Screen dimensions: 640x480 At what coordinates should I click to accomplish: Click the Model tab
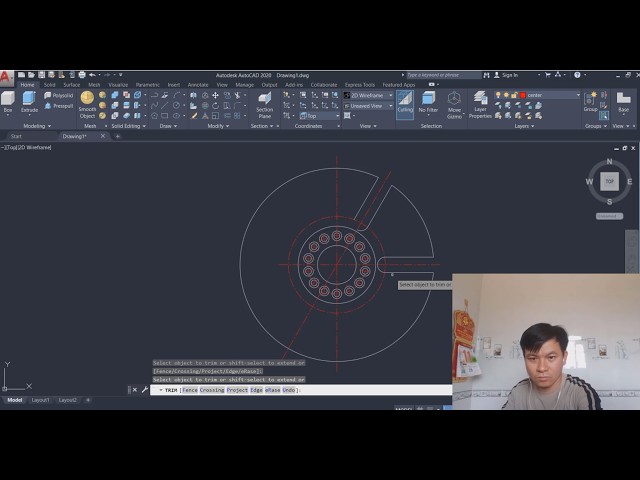15,400
